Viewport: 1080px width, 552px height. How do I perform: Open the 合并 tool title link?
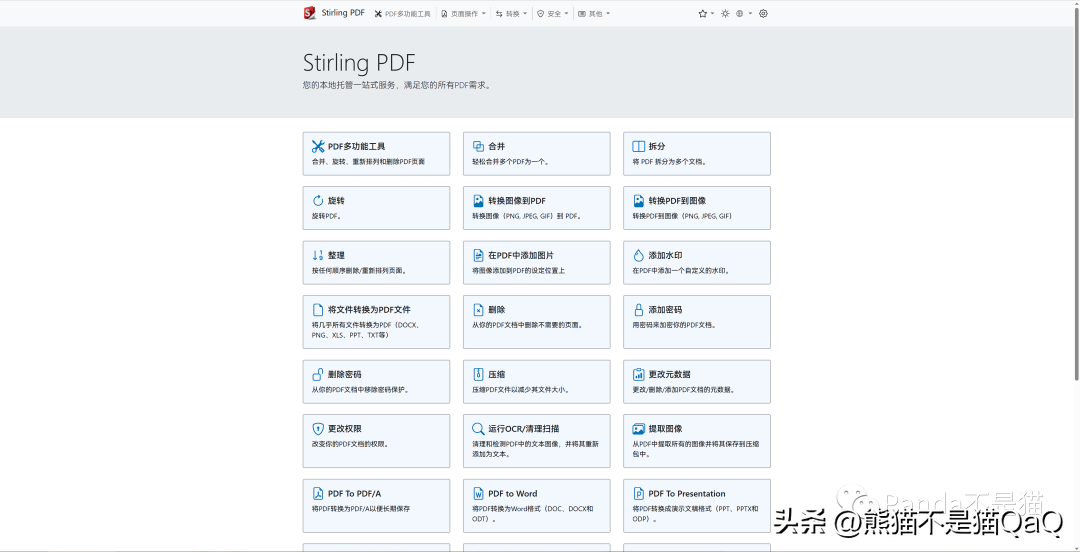tap(497, 146)
